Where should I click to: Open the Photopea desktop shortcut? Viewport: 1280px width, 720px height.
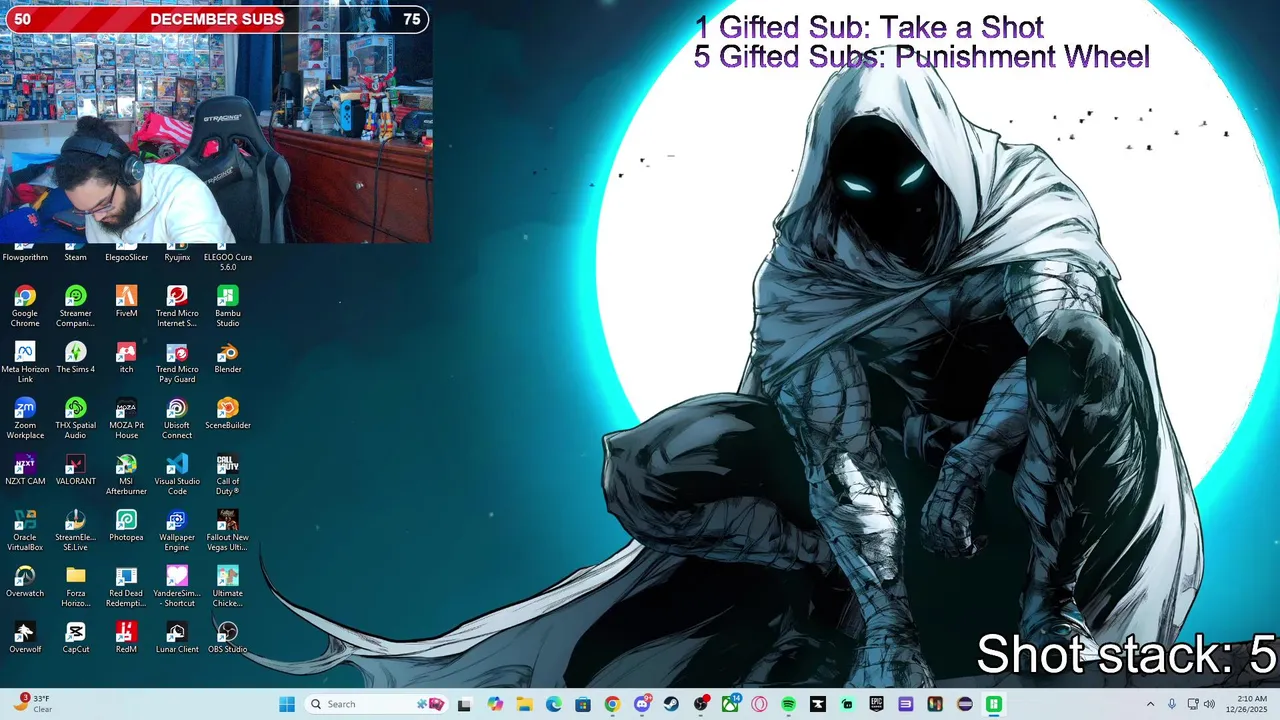[126, 526]
